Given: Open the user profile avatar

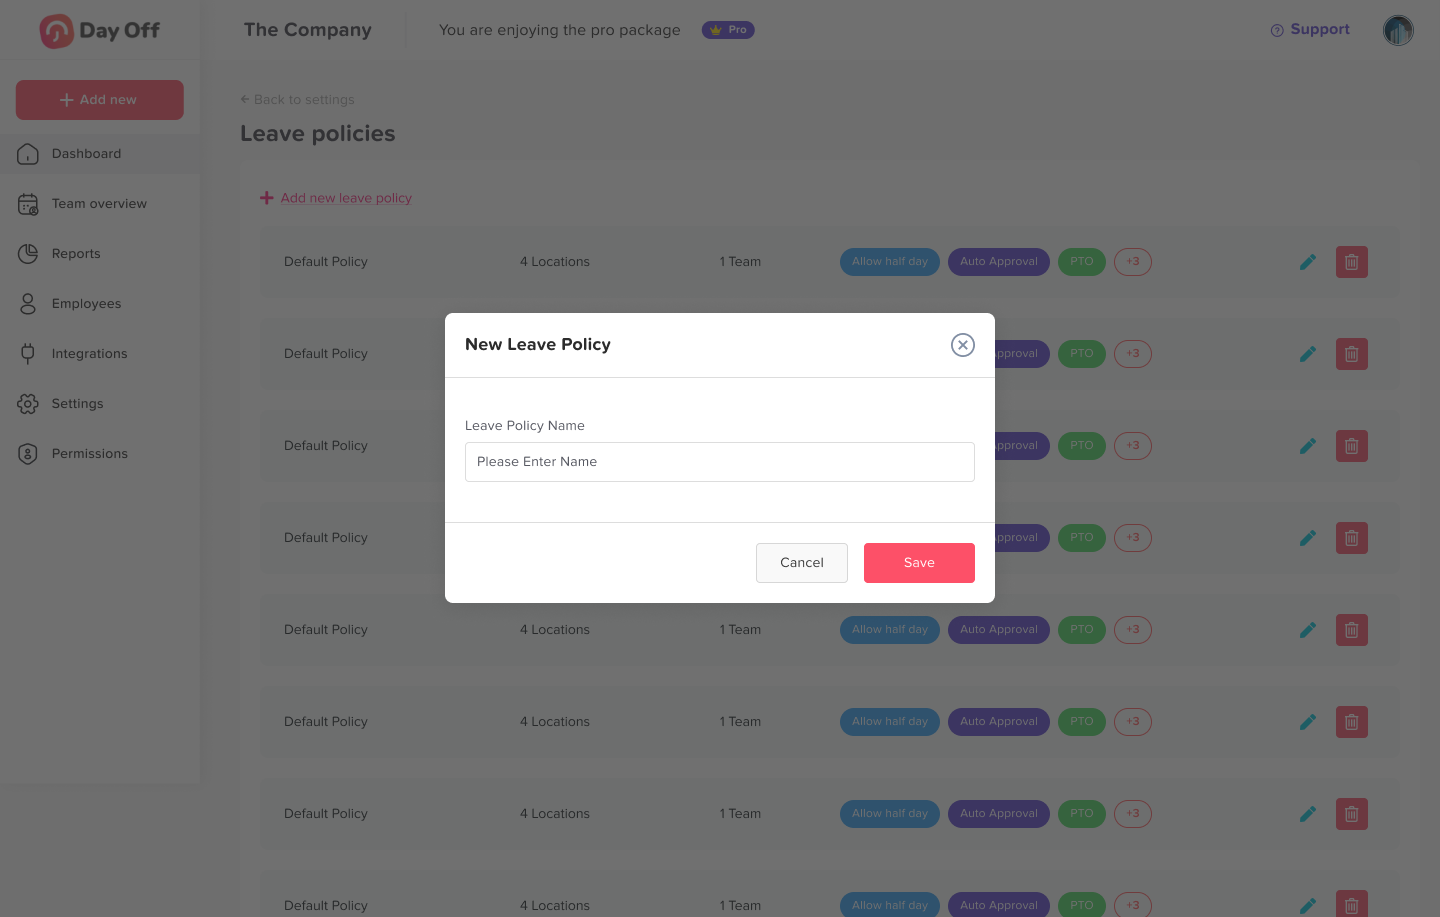Looking at the screenshot, I should click(1397, 31).
